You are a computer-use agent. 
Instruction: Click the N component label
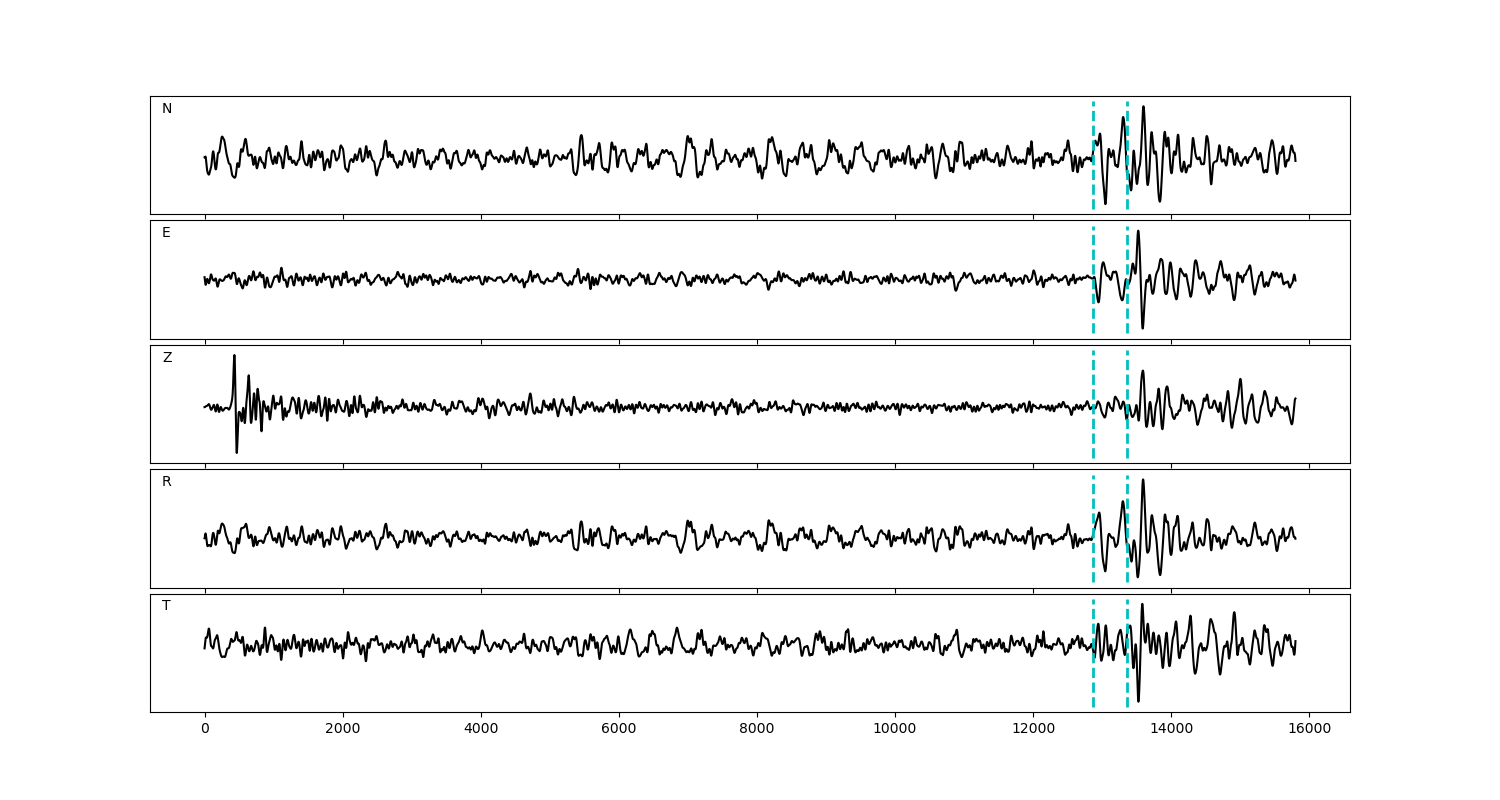point(167,109)
